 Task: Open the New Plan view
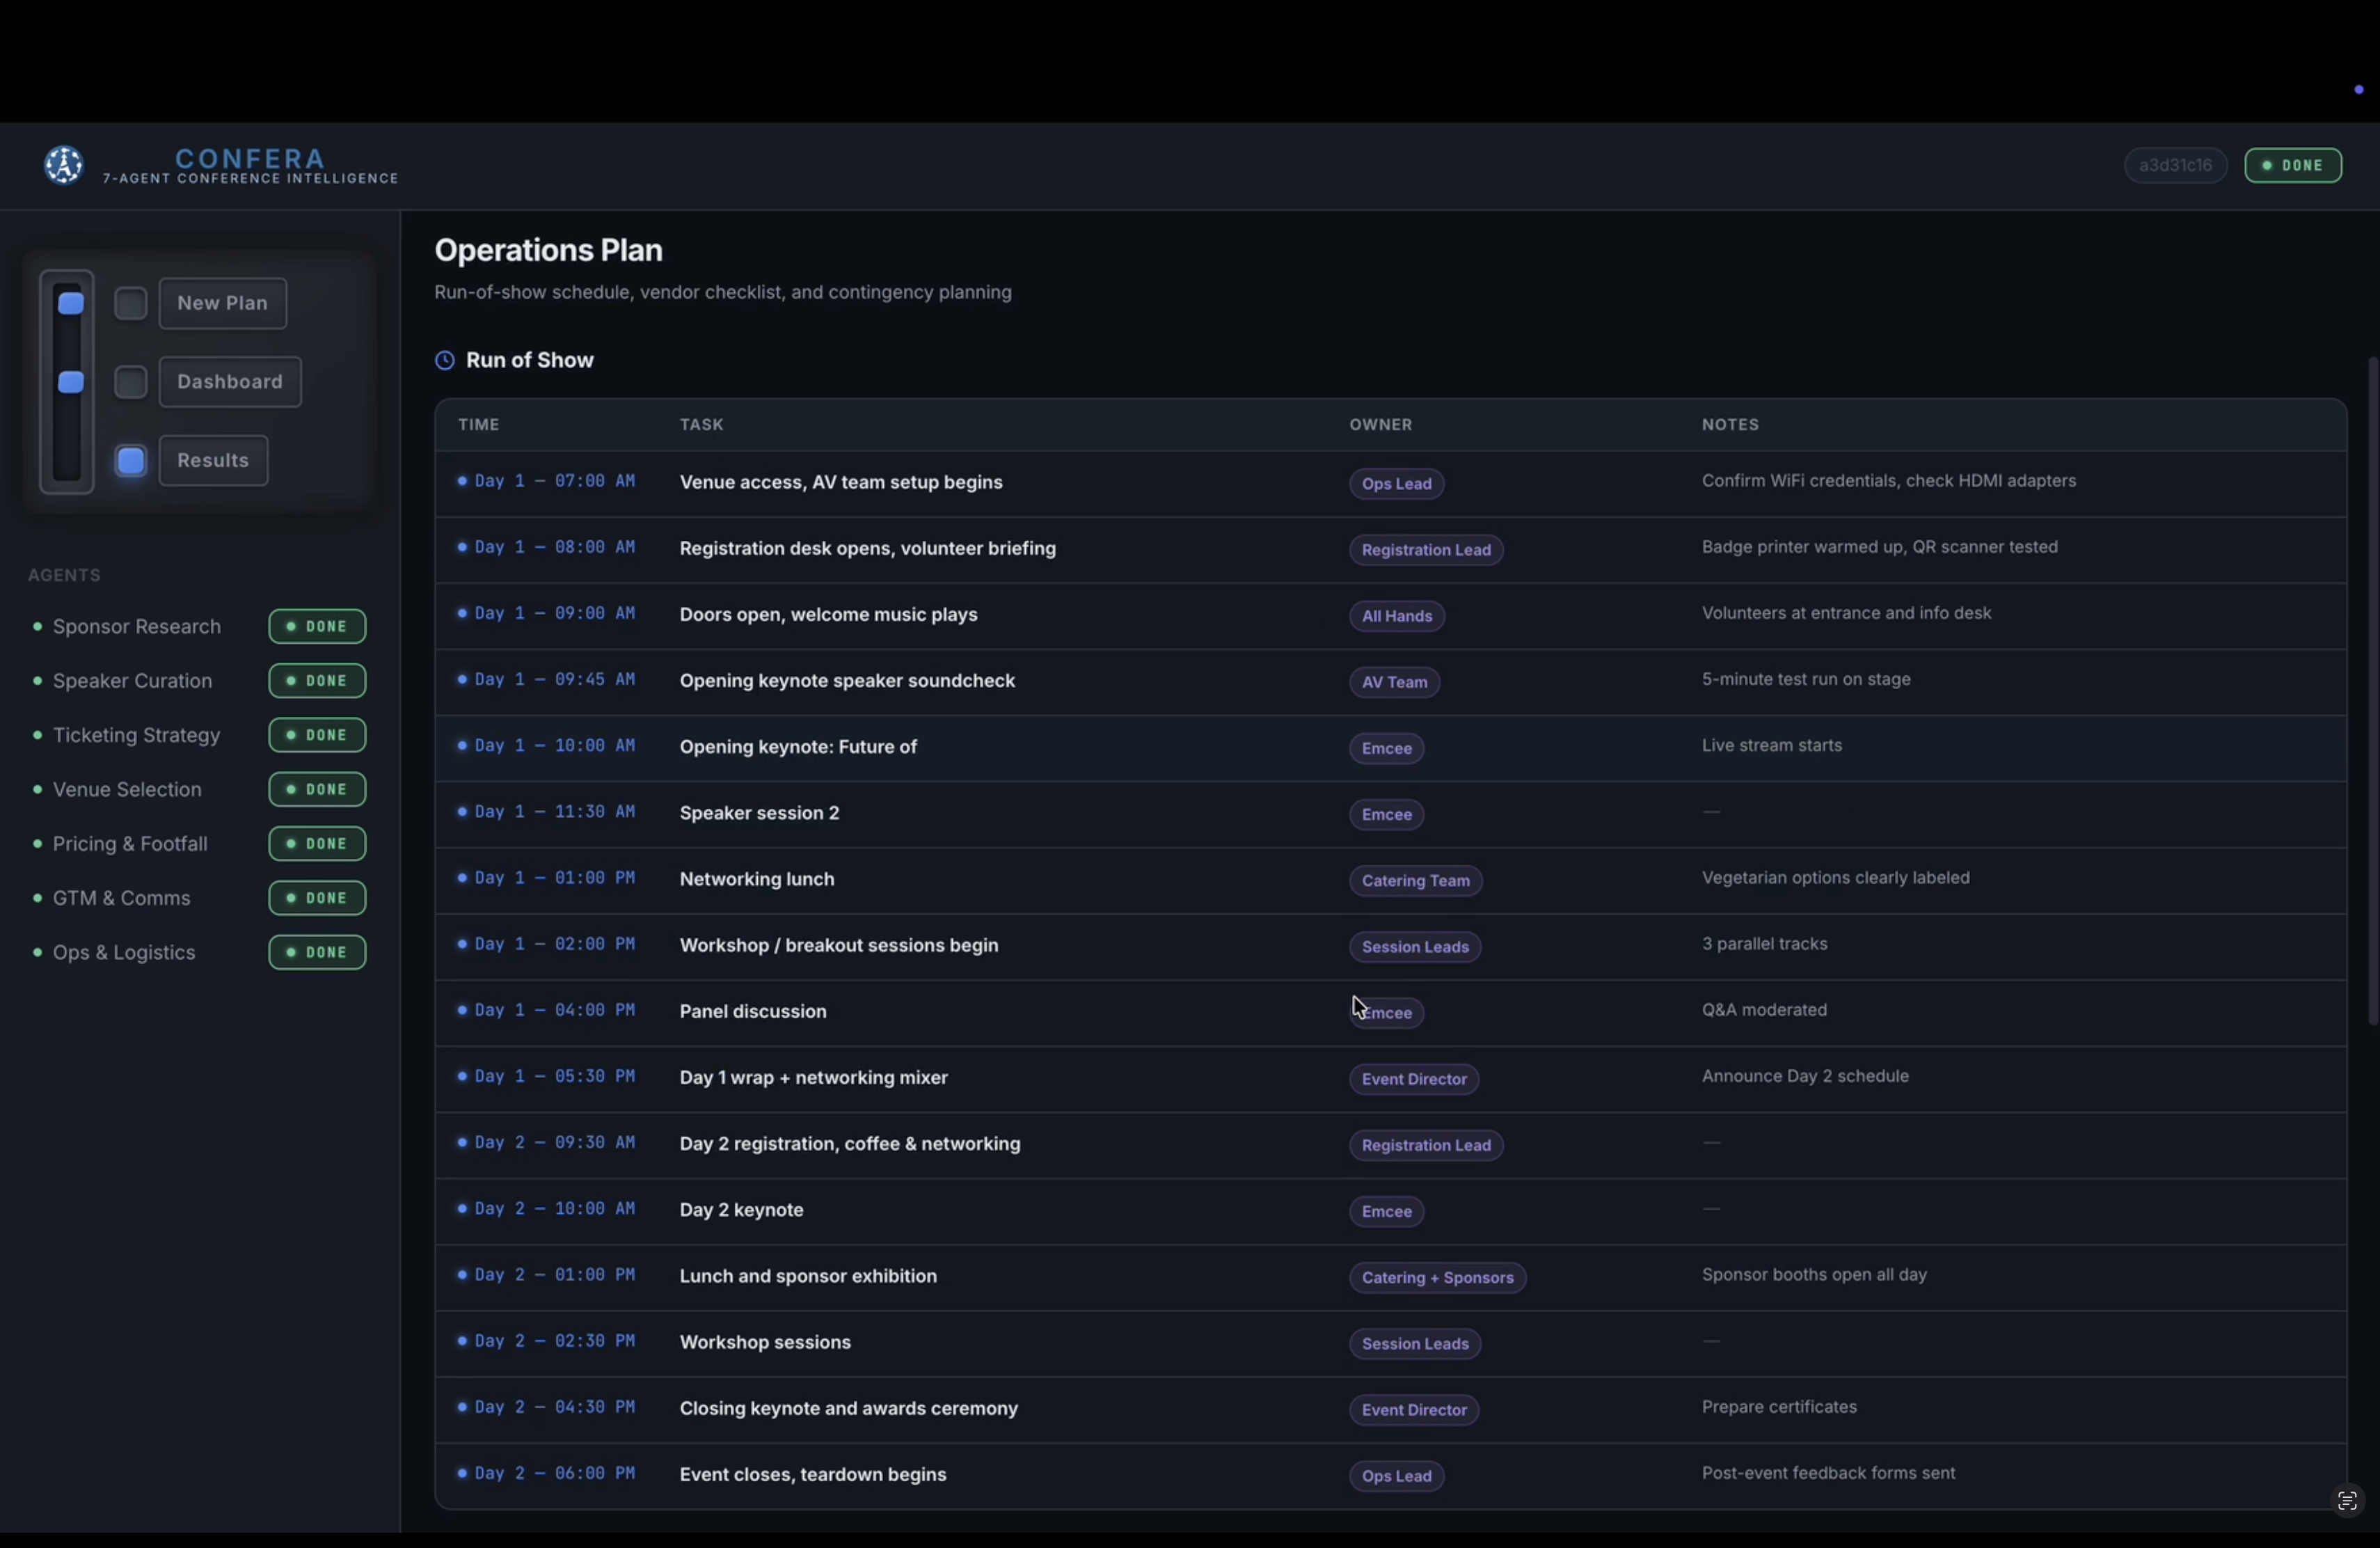click(x=223, y=304)
